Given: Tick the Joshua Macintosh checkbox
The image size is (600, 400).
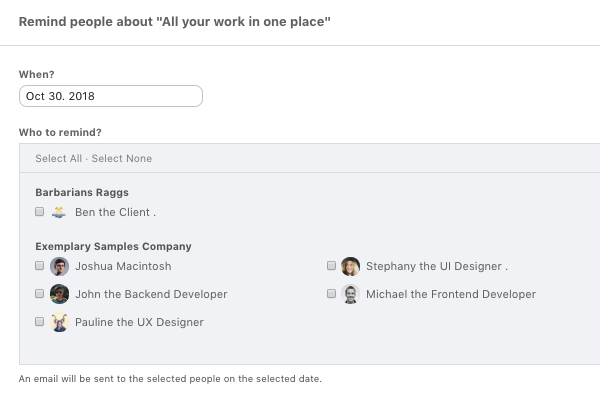Looking at the screenshot, I should pyautogui.click(x=39, y=266).
